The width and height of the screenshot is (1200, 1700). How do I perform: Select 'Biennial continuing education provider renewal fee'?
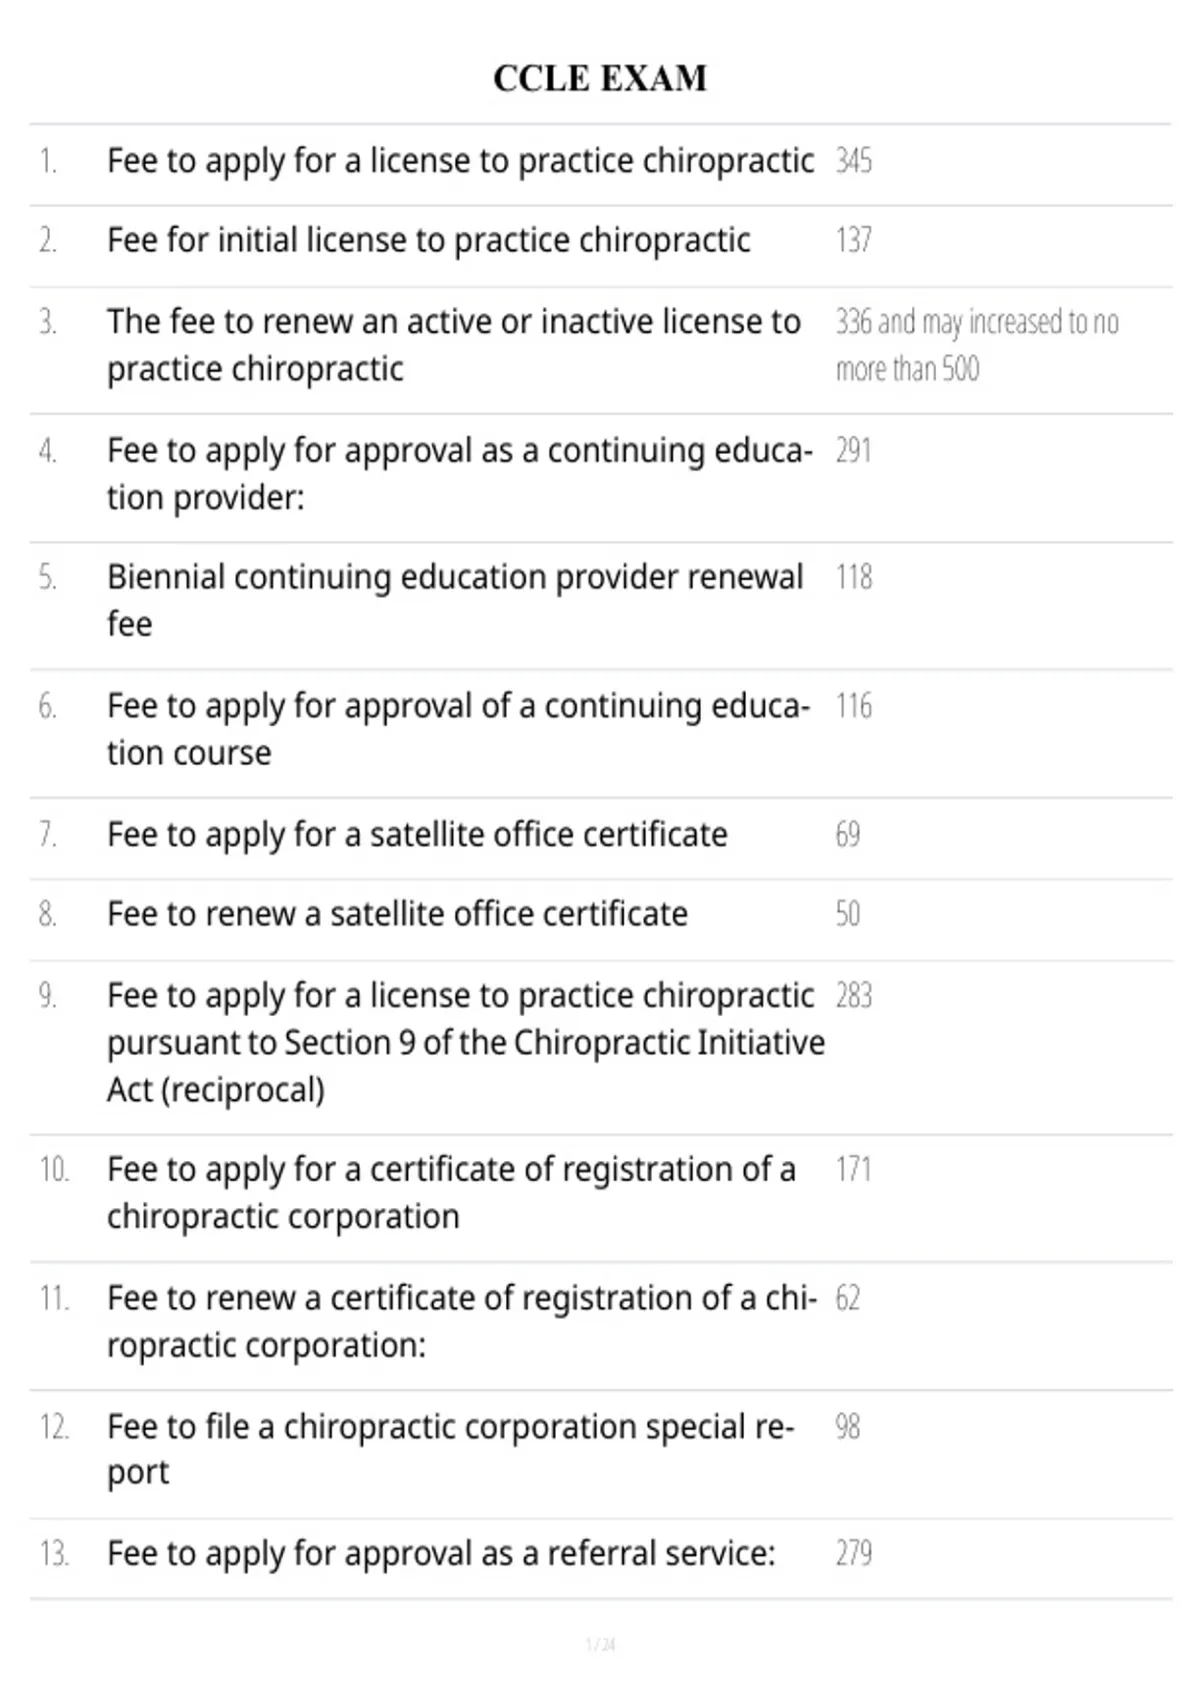pyautogui.click(x=455, y=600)
